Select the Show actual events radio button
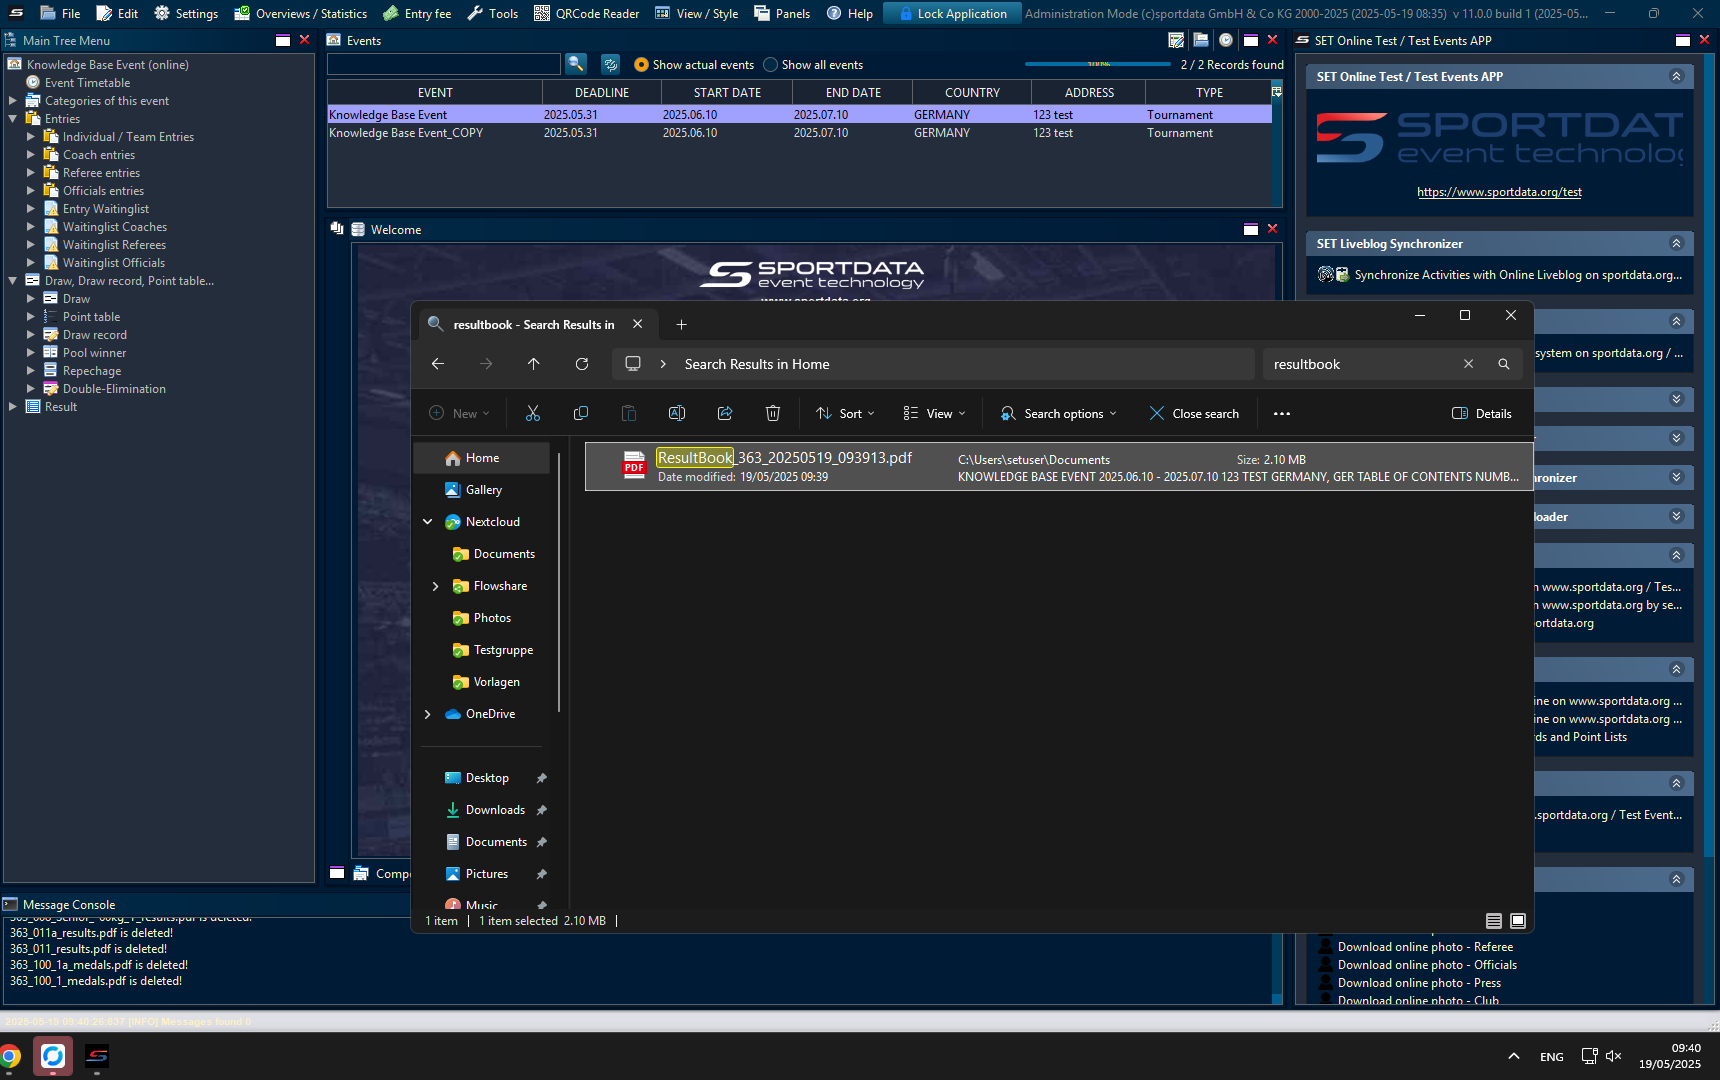The width and height of the screenshot is (1720, 1080). click(641, 65)
